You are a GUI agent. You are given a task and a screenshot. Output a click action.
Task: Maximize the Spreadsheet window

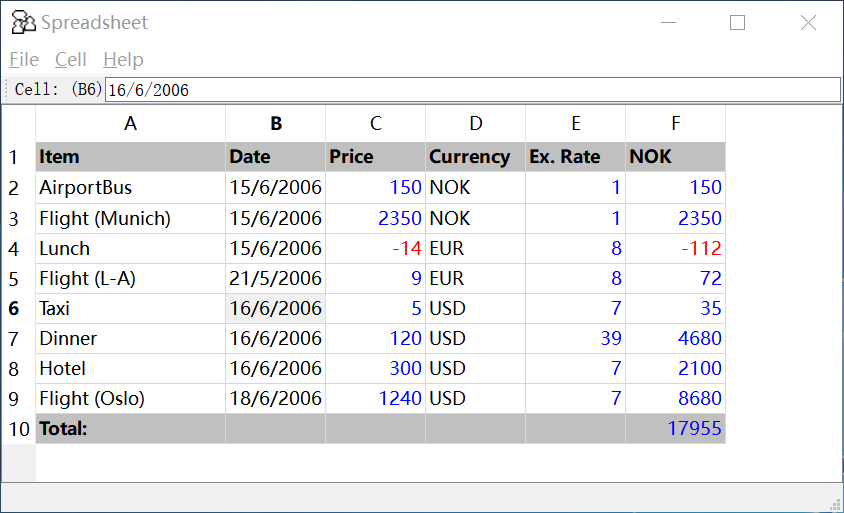click(738, 23)
